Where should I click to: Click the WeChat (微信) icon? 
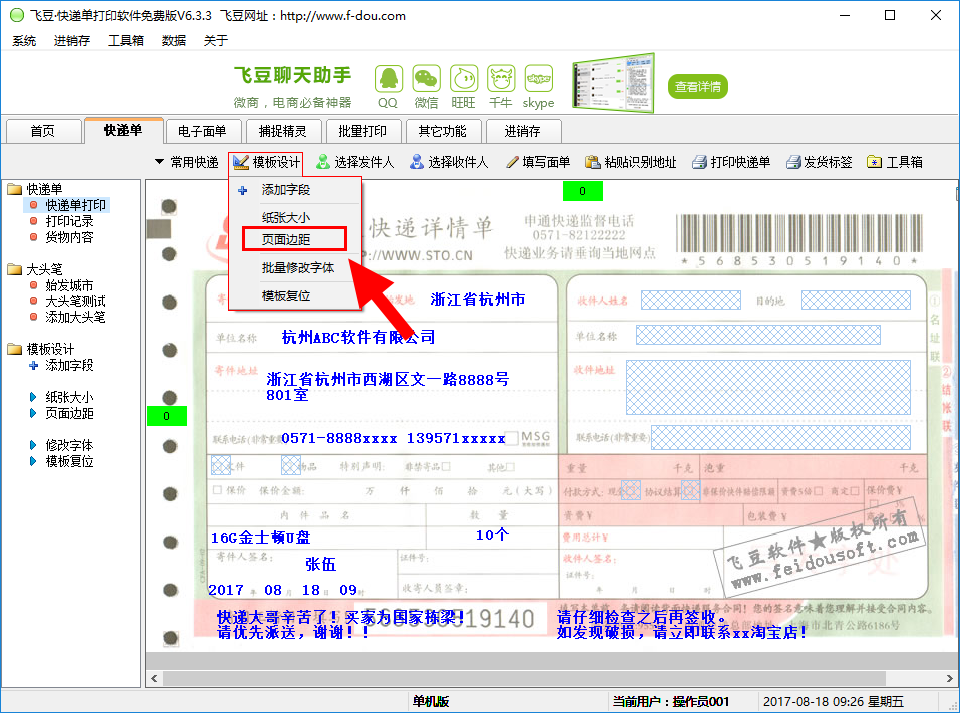coord(426,79)
